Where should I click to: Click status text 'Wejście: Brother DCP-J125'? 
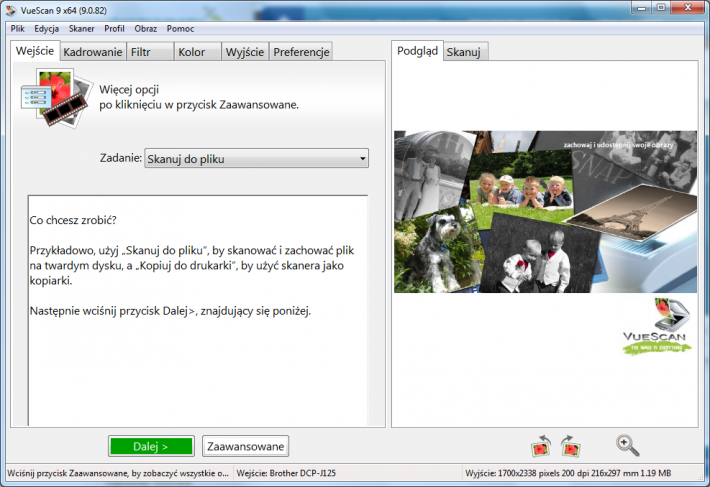(x=286, y=473)
